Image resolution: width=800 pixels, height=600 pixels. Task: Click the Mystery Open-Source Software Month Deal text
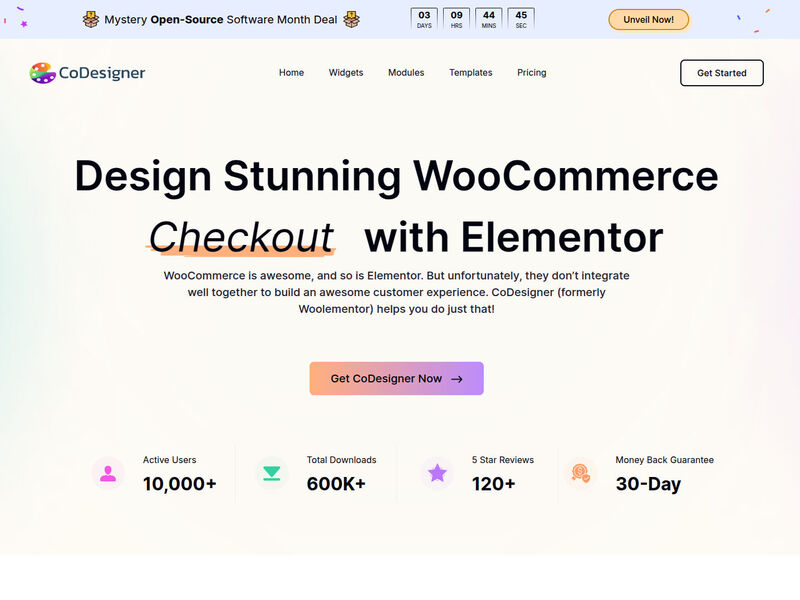pos(221,20)
